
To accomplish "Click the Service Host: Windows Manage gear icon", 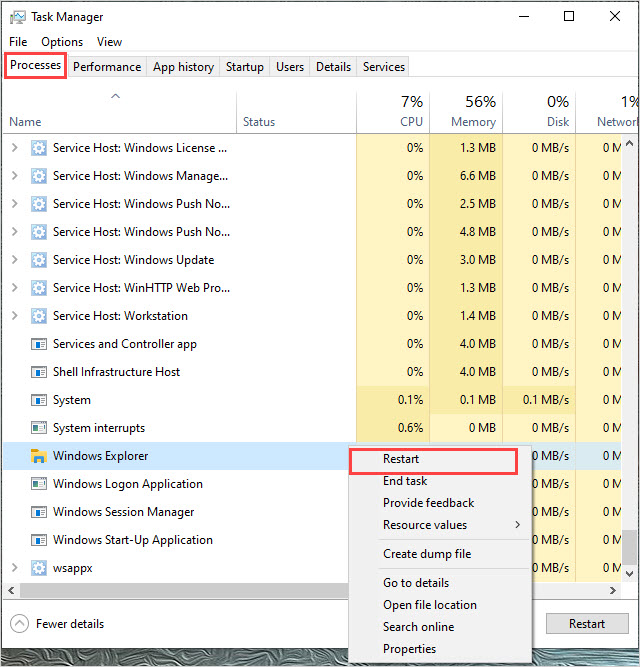I will click(x=39, y=176).
